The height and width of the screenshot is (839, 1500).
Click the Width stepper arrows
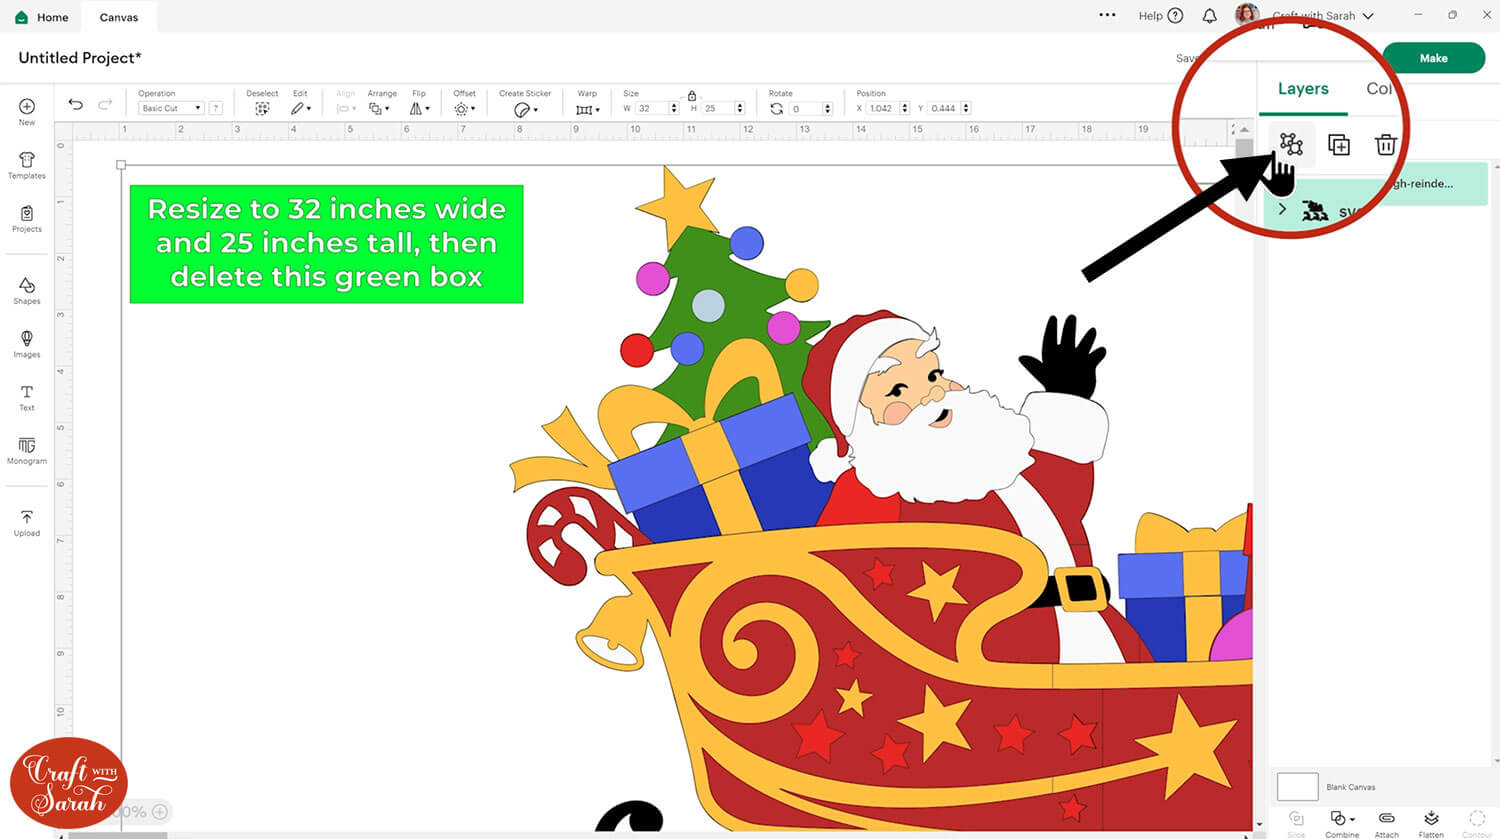click(674, 108)
